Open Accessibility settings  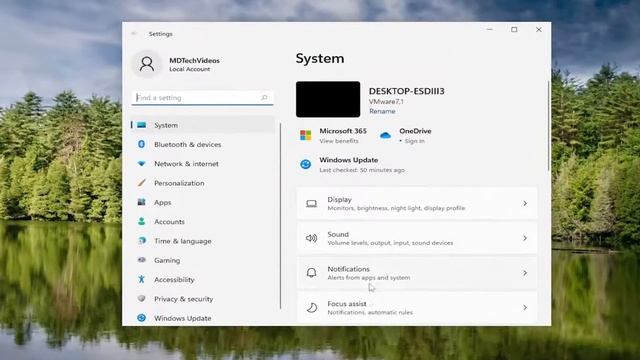(x=203, y=279)
